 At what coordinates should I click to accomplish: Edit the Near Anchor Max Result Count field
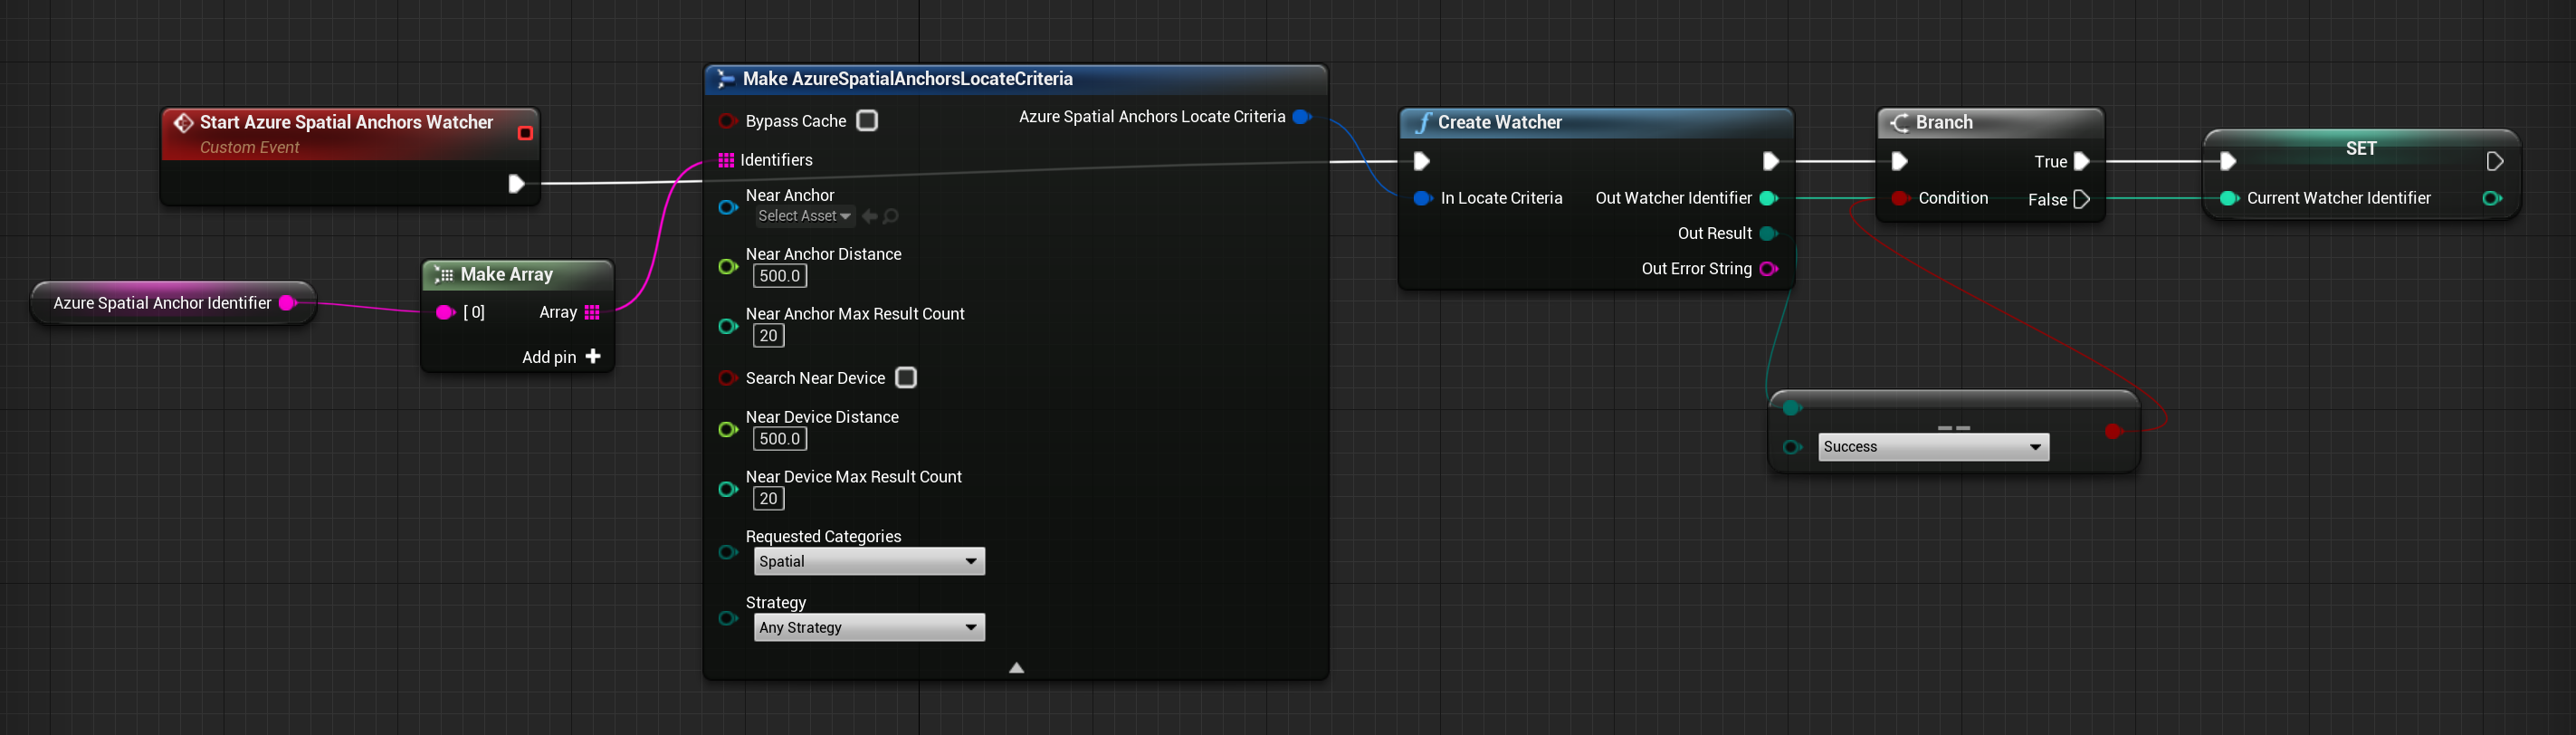(x=768, y=336)
